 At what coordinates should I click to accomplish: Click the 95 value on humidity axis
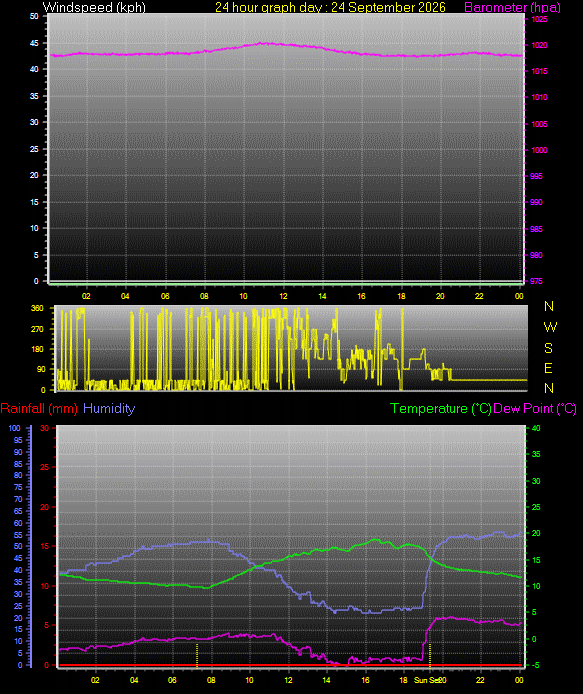(x=18, y=440)
